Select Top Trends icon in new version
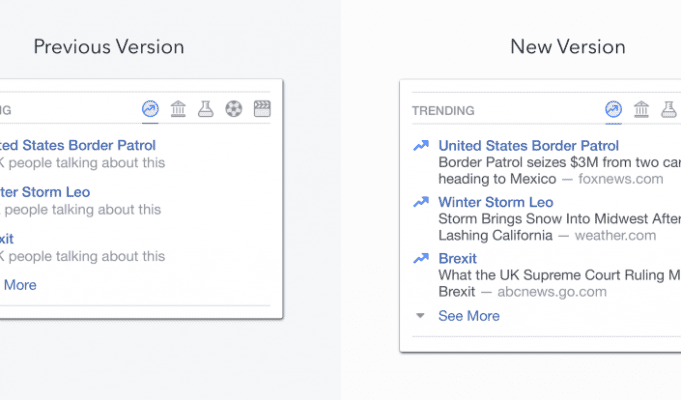This screenshot has height=400, width=681. [x=613, y=109]
